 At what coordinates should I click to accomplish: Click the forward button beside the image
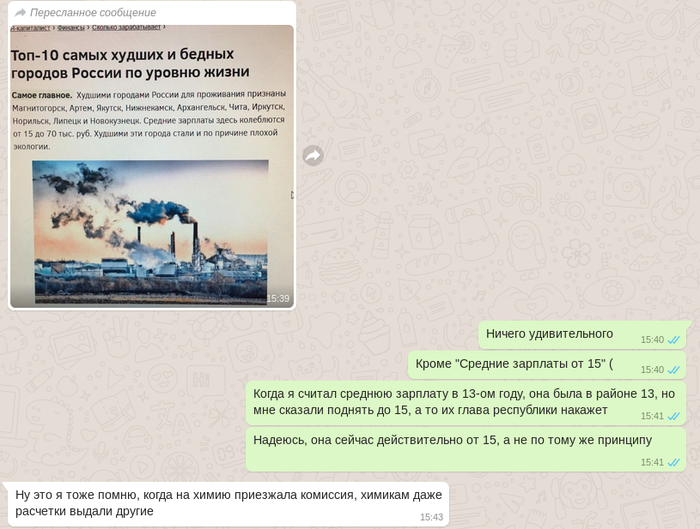coord(313,155)
